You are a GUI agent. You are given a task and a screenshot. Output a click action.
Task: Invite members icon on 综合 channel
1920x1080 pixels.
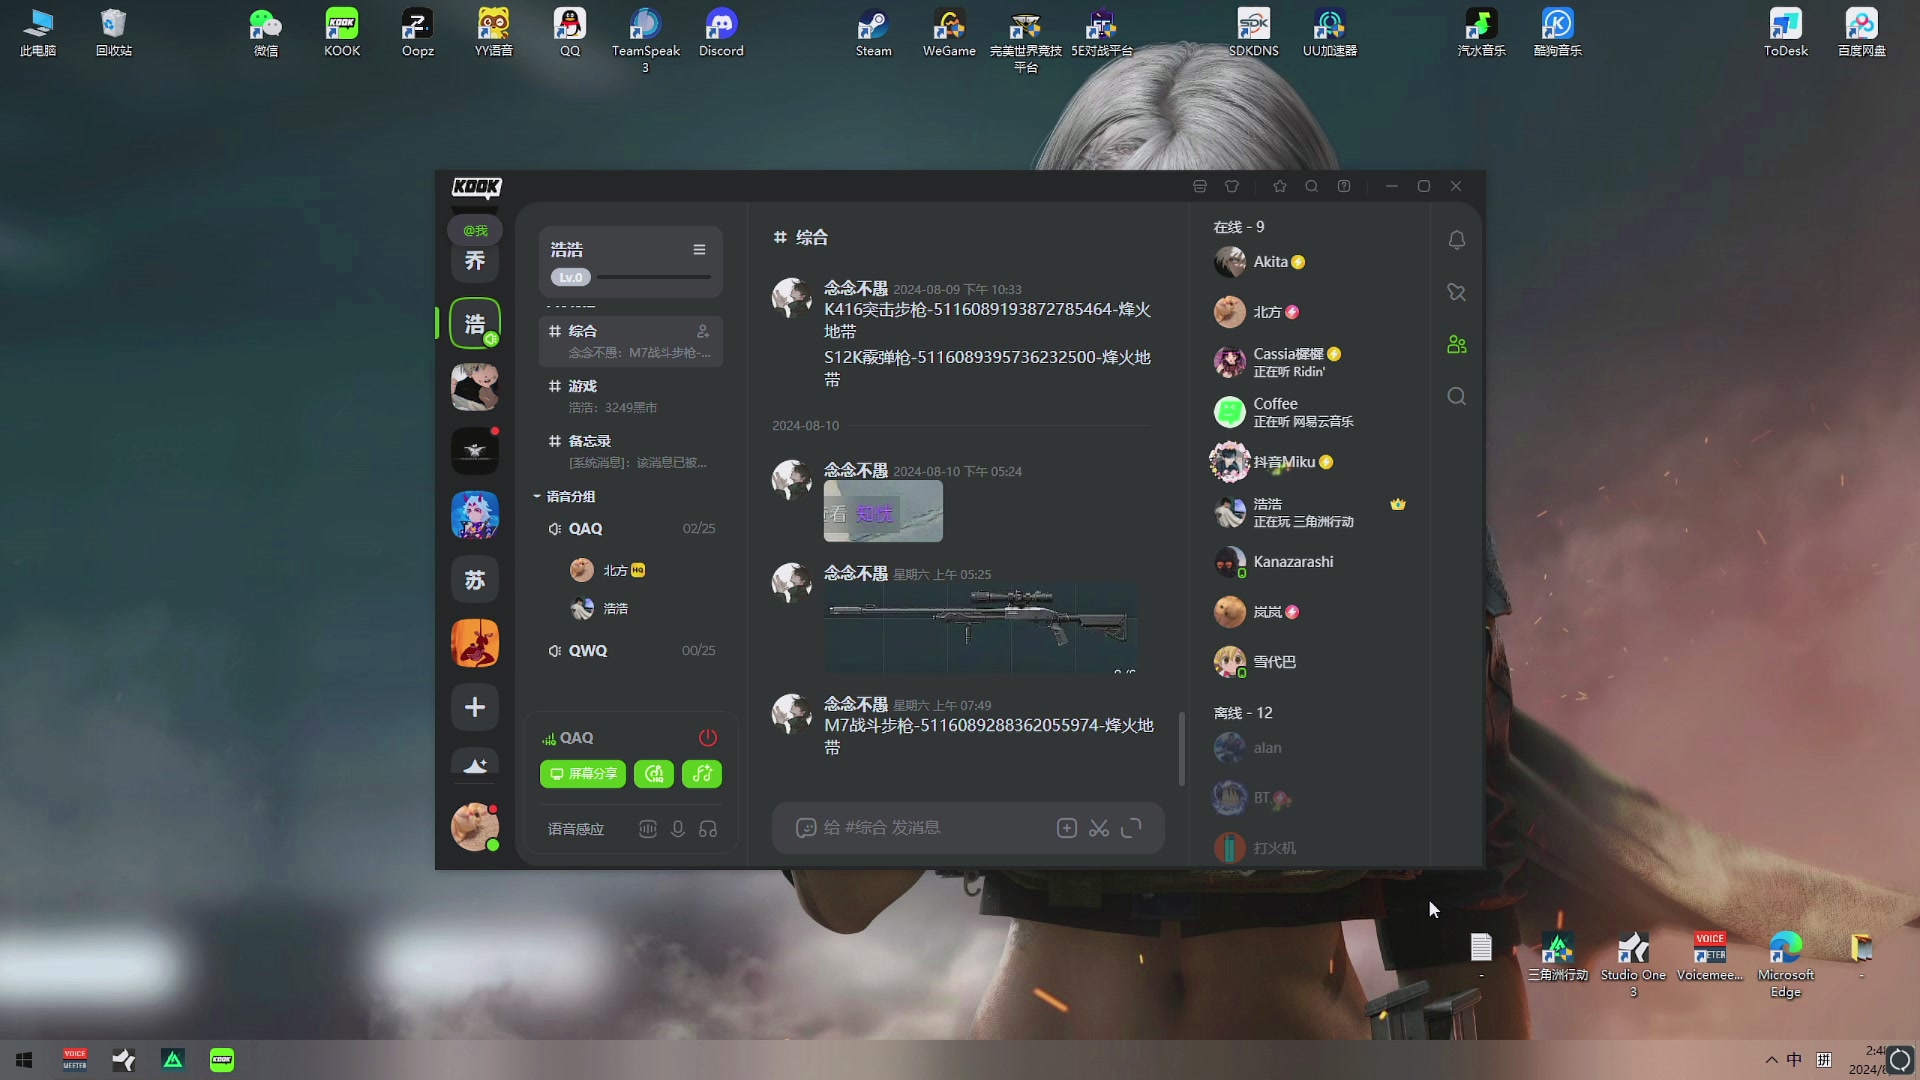pyautogui.click(x=703, y=331)
